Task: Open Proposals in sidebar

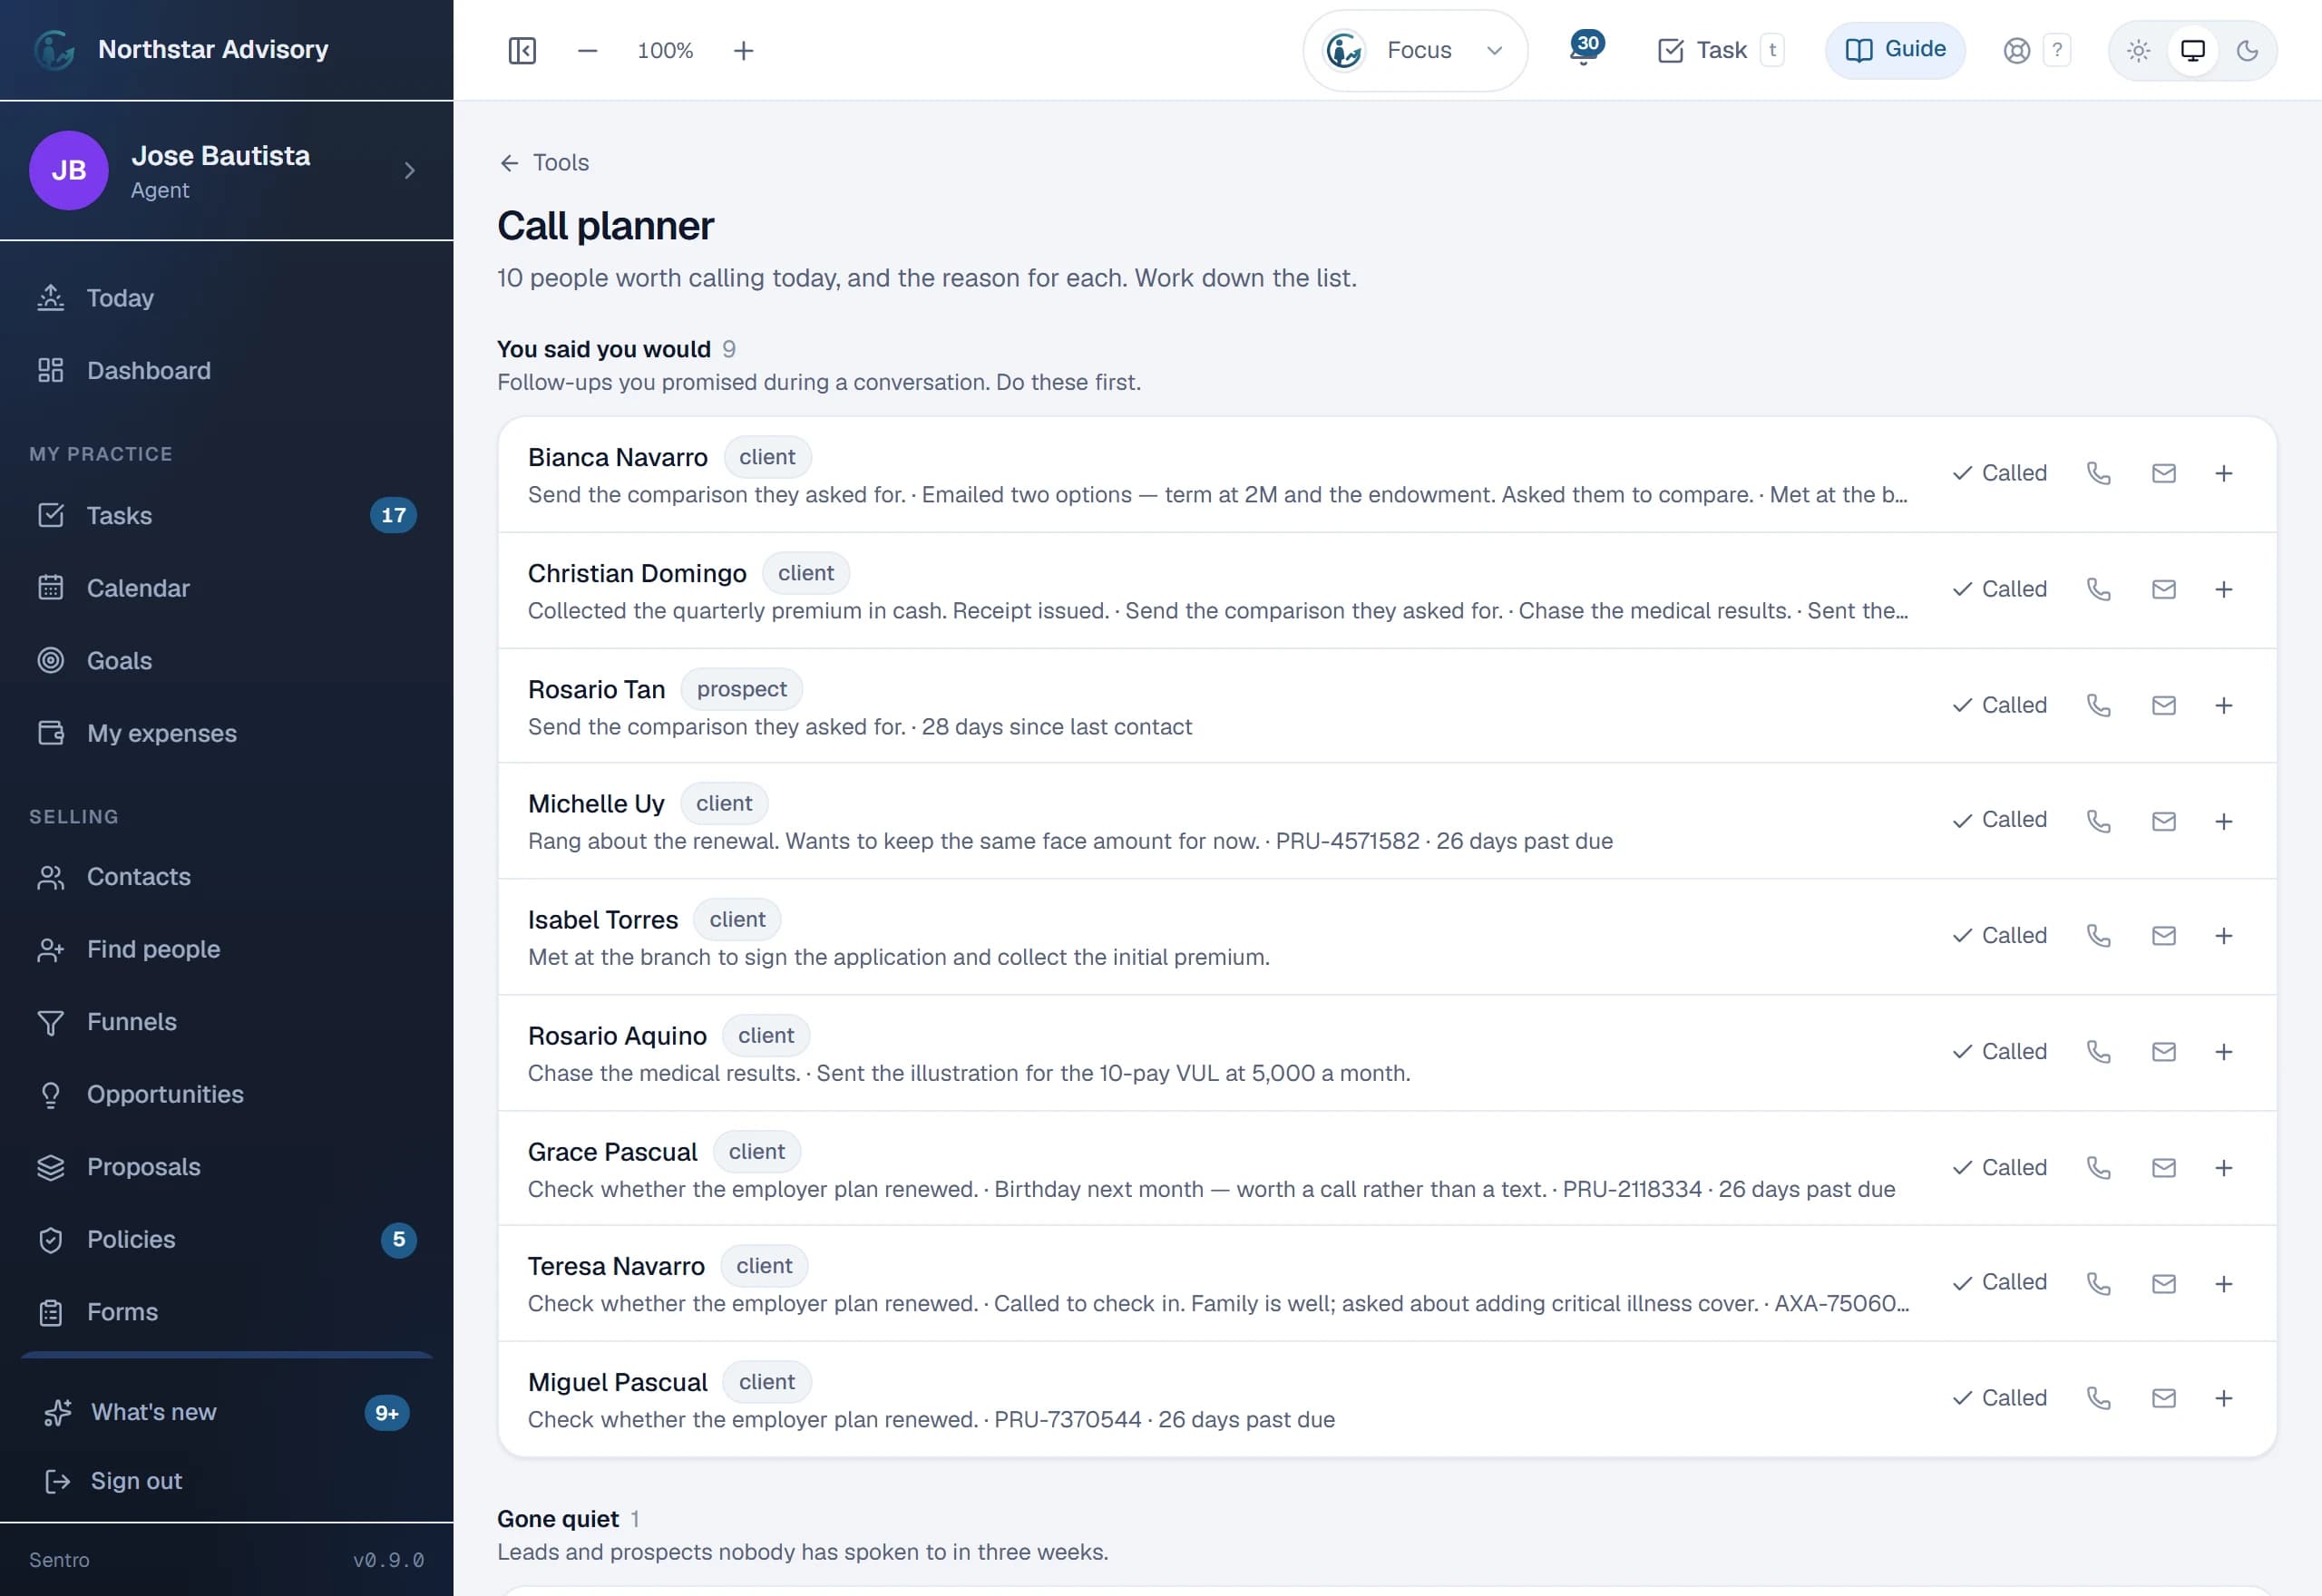Action: [x=226, y=1167]
